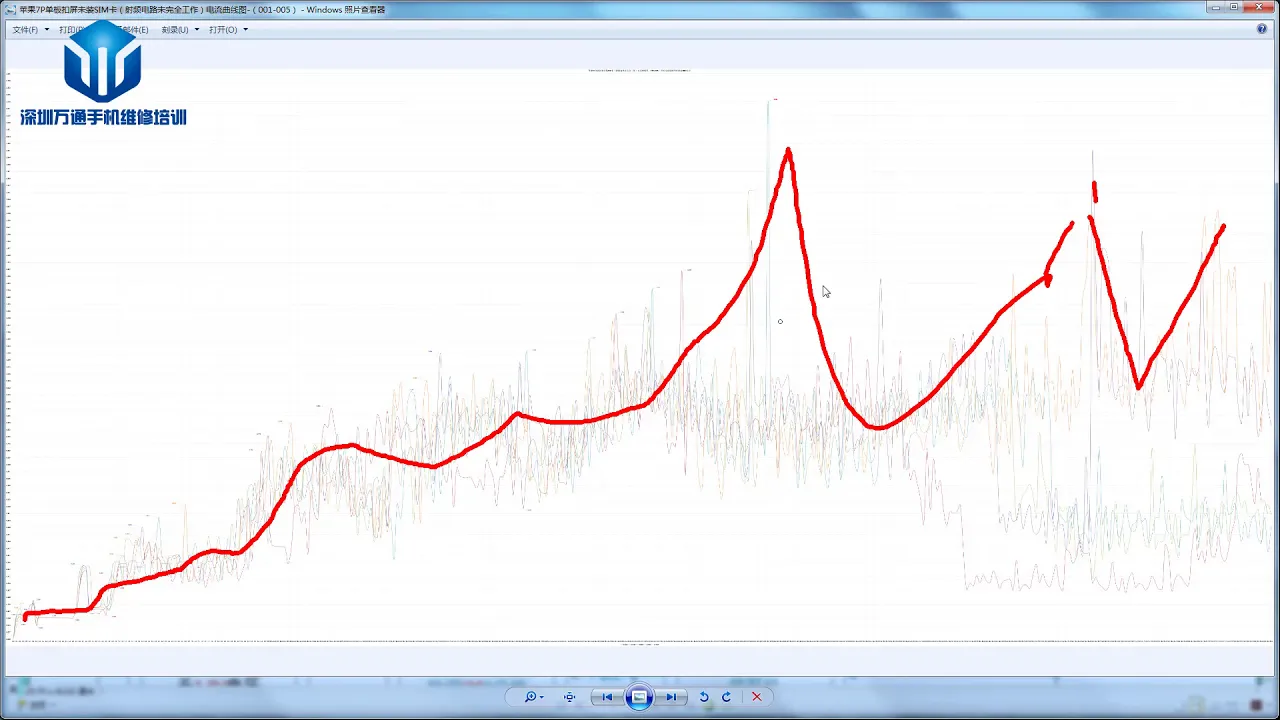Start the slideshow with the center button
Image resolution: width=1280 pixels, height=720 pixels.
639,697
